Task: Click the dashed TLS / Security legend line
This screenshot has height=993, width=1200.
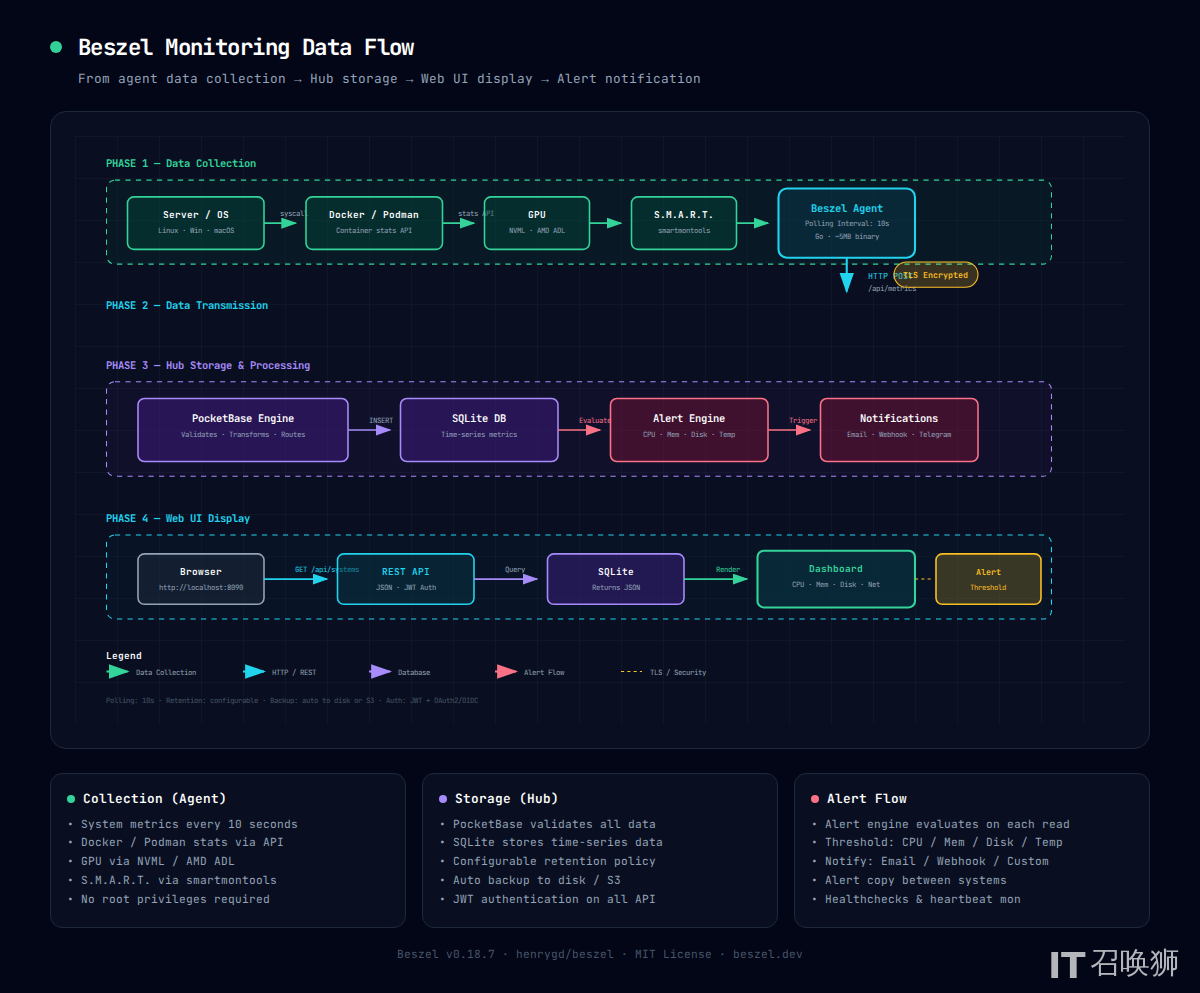Action: tap(631, 672)
